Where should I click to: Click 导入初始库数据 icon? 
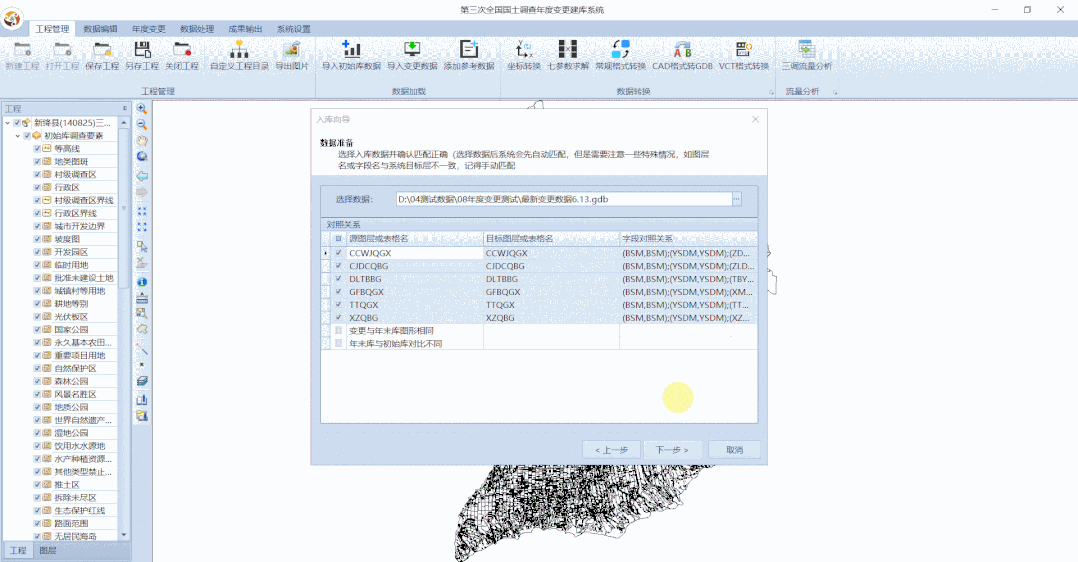point(351,55)
